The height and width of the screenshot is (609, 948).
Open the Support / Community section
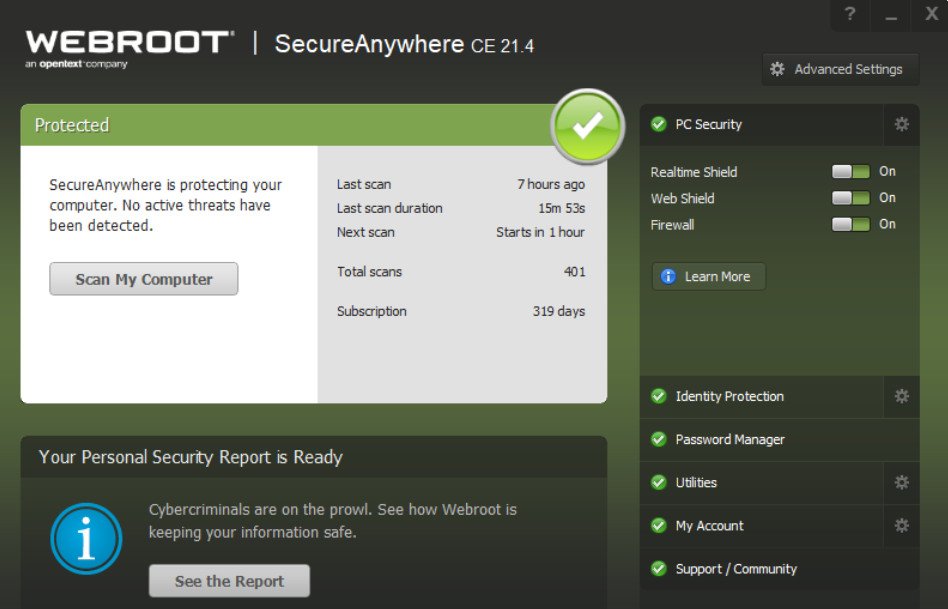pyautogui.click(x=779, y=569)
